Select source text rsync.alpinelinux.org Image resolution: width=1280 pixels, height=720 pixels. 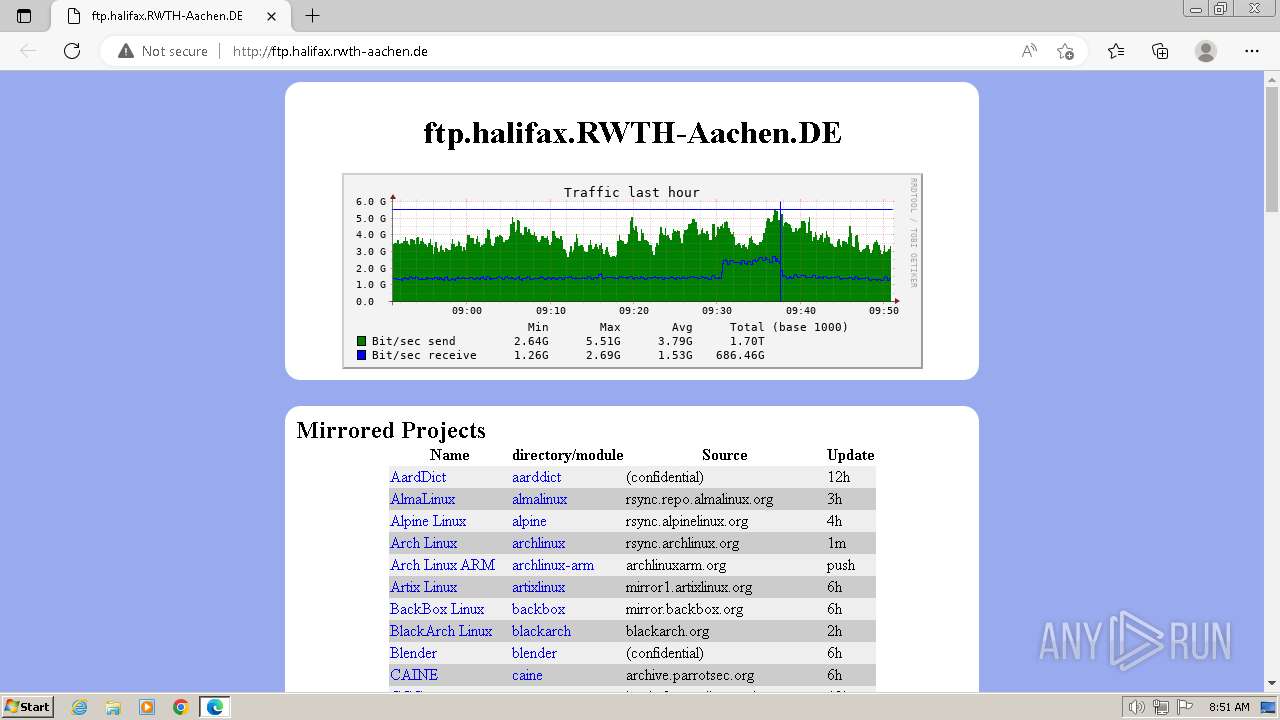(687, 521)
